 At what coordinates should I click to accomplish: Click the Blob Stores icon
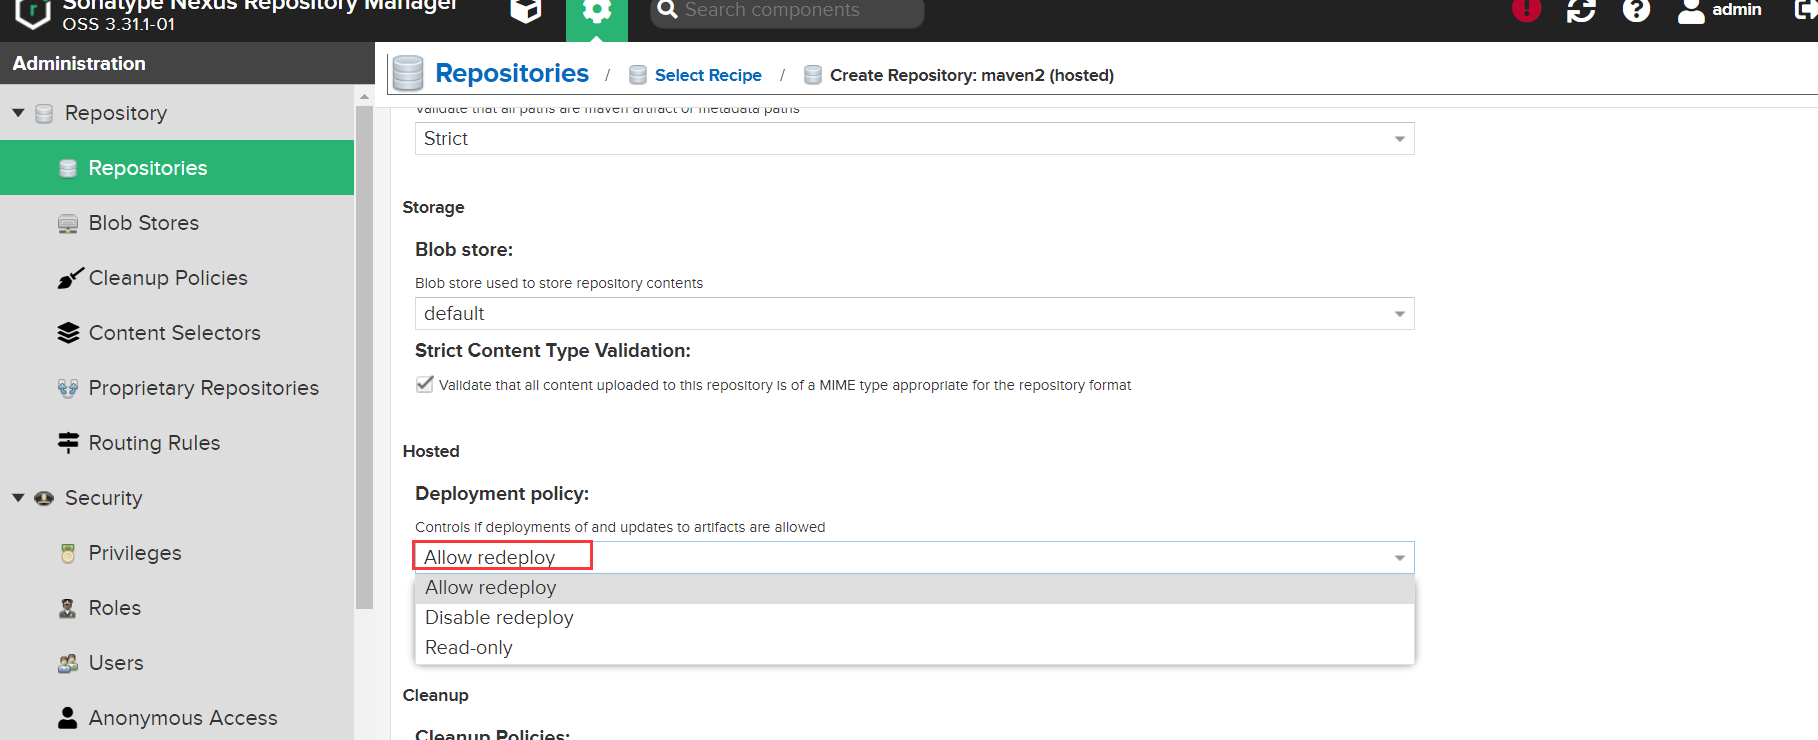pyautogui.click(x=68, y=224)
